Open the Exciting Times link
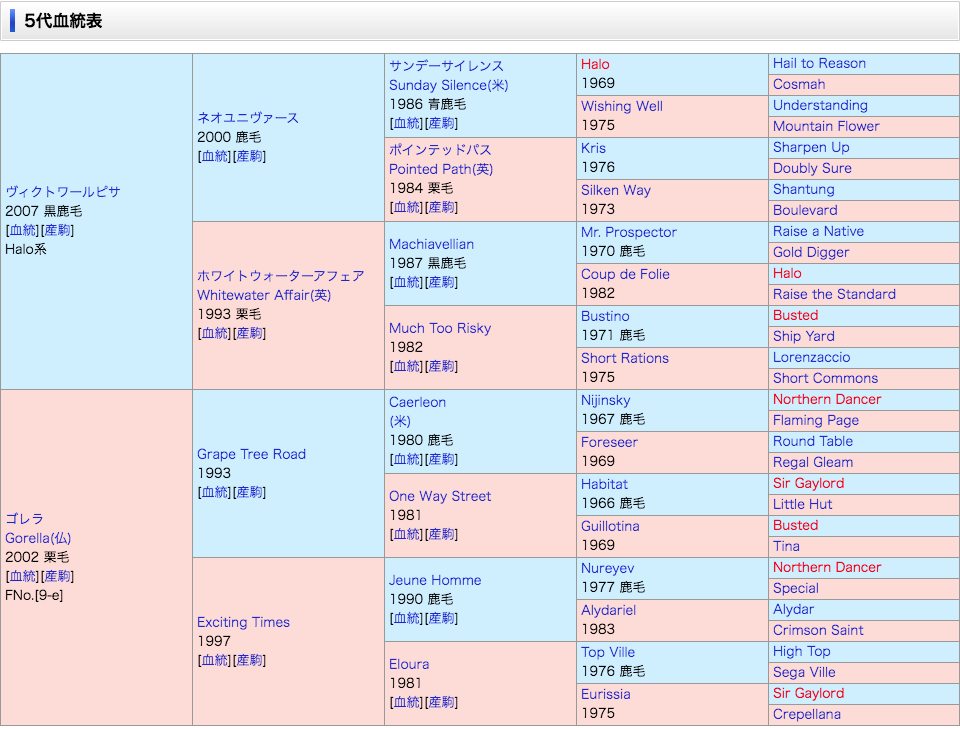Viewport: 960px width, 729px height. 244,622
